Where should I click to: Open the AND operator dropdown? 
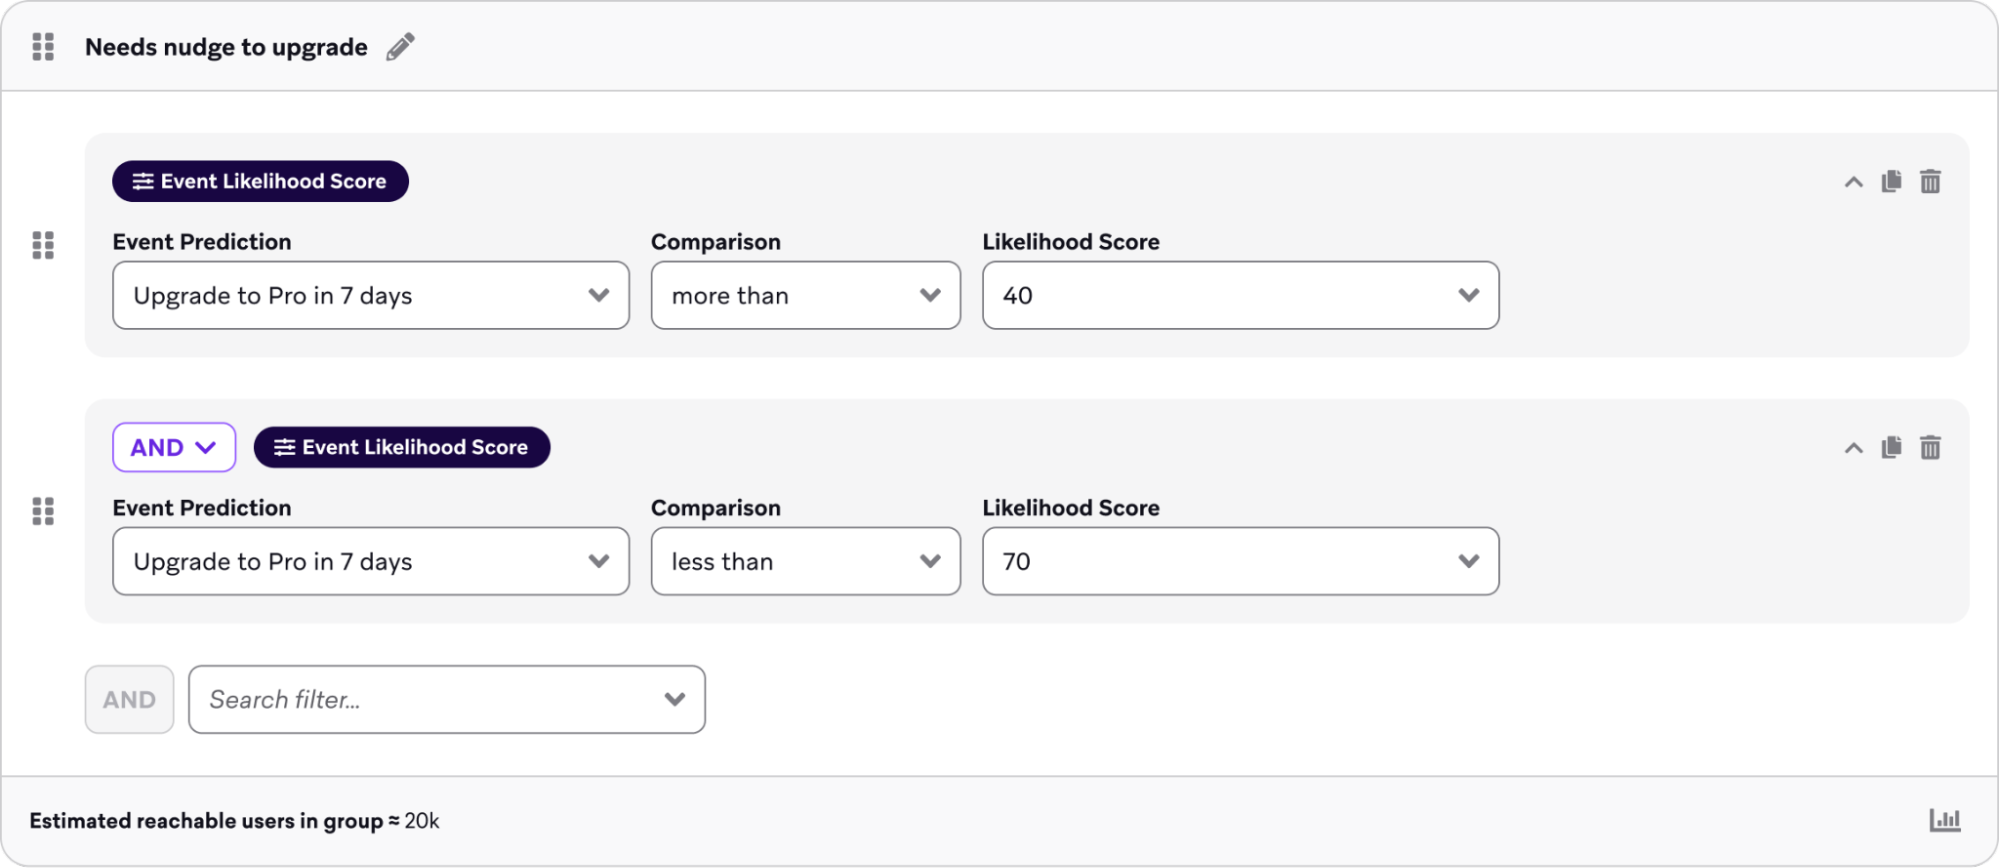coord(174,447)
